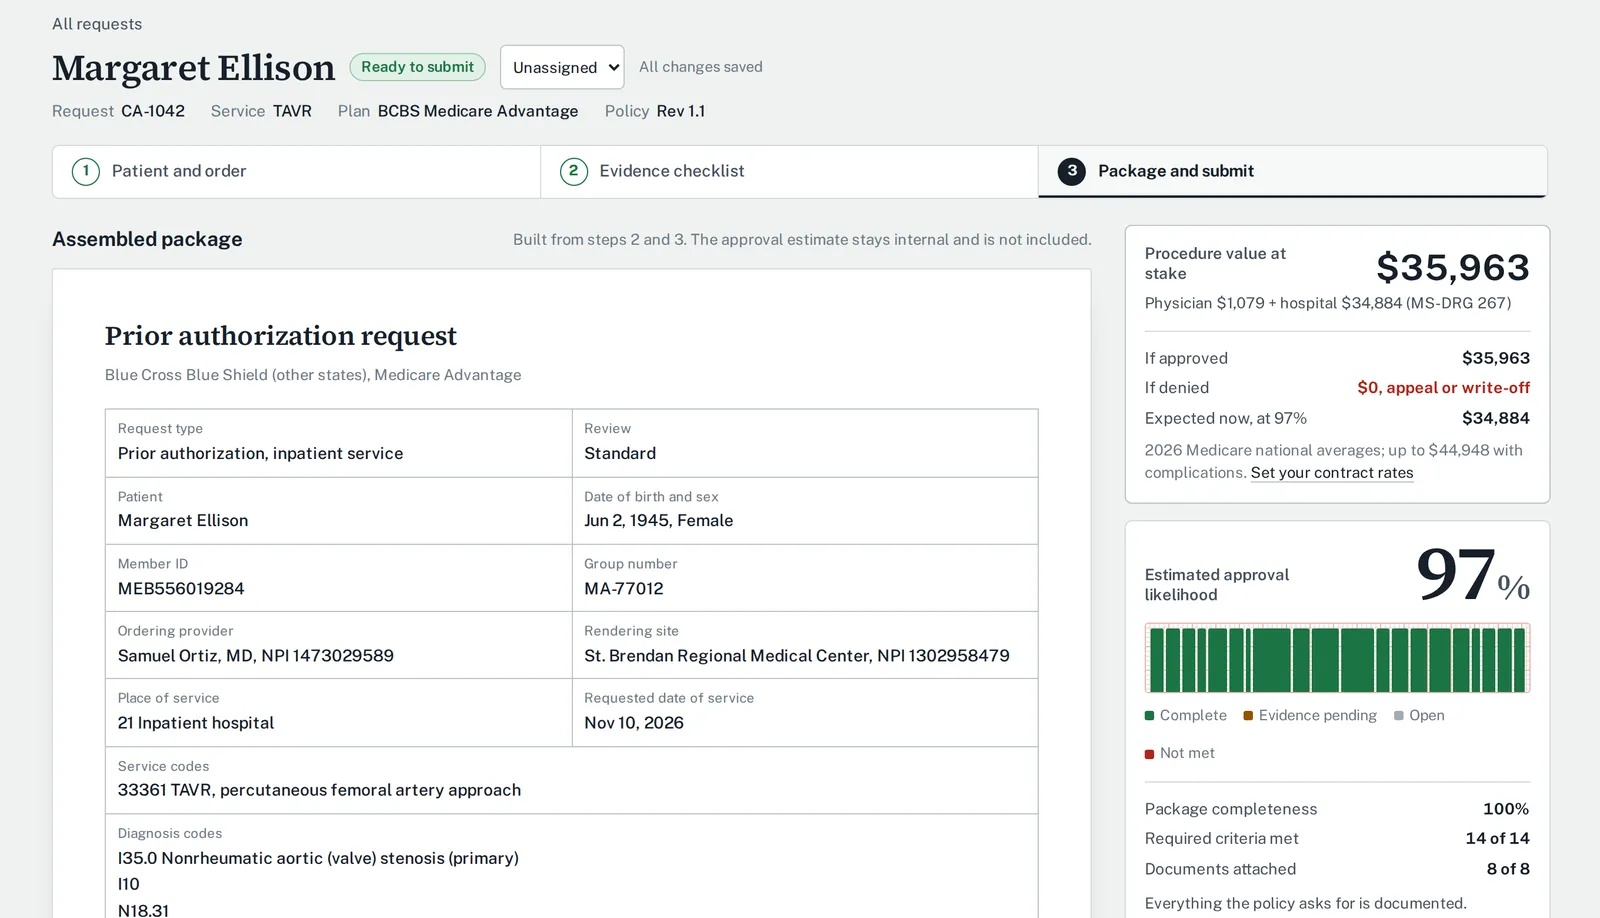Open the Unassigned assignee dropdown
The height and width of the screenshot is (918, 1600).
coord(562,67)
